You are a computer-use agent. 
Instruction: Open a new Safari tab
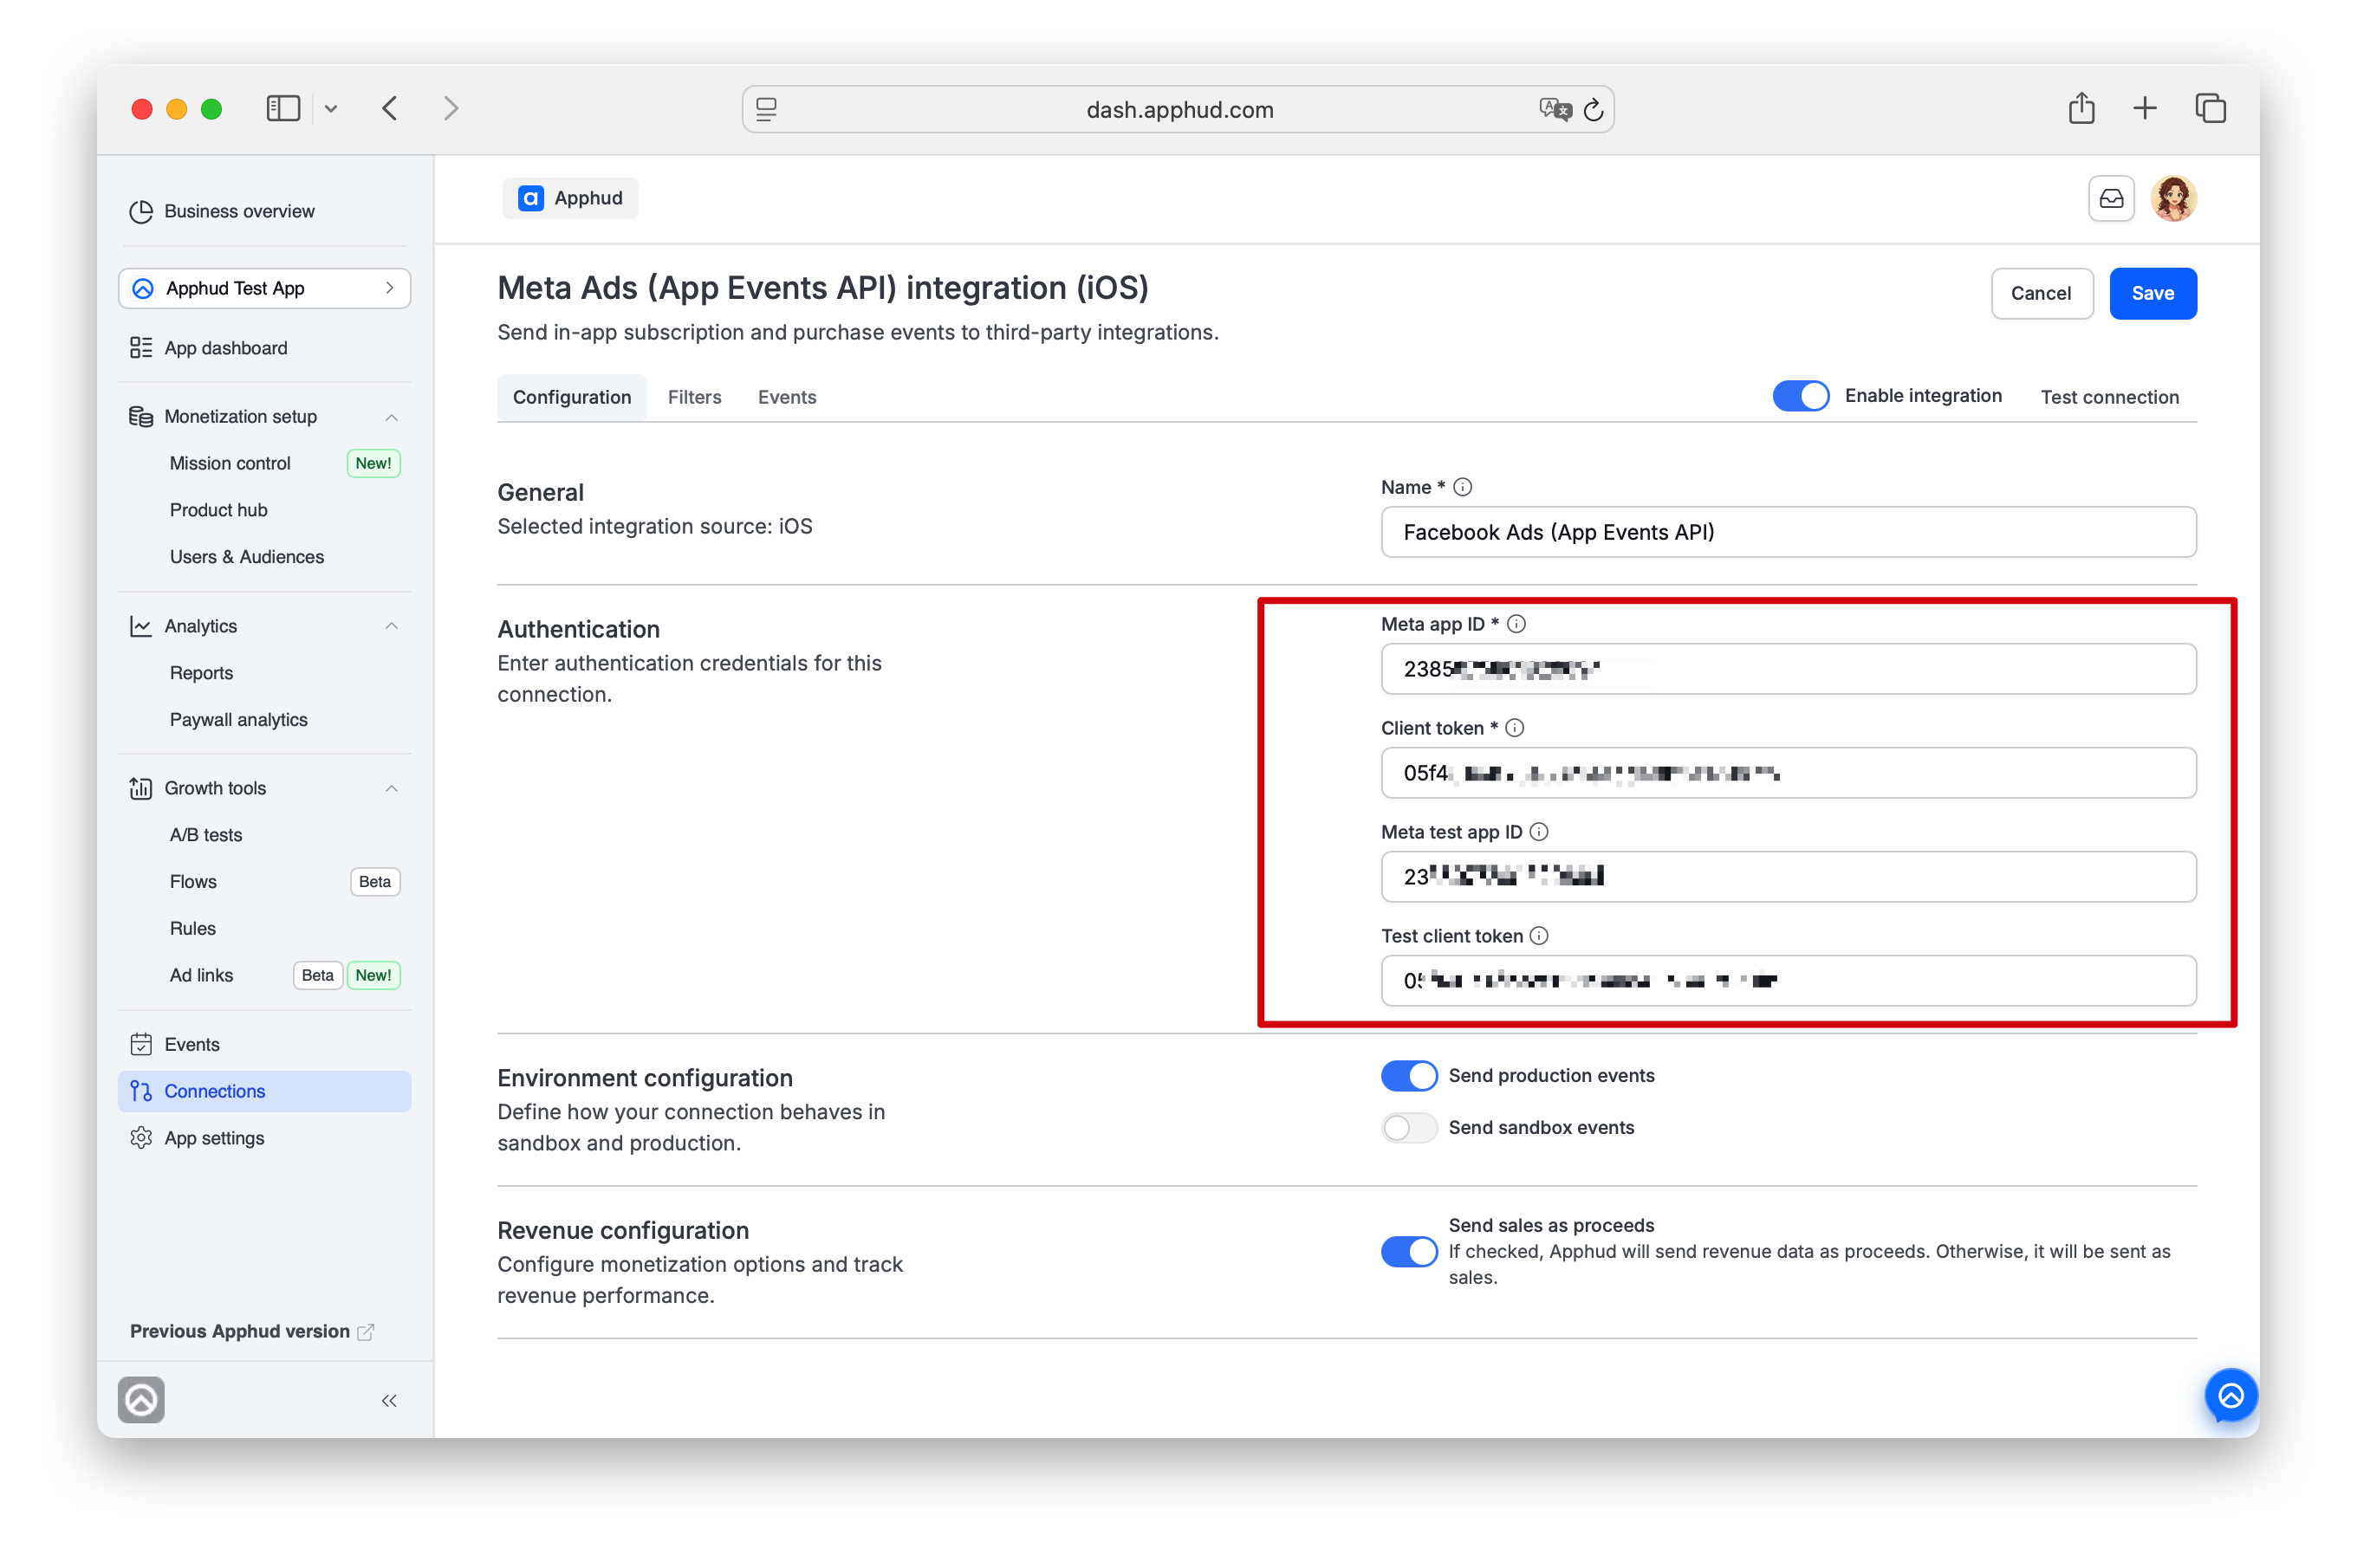tap(2144, 108)
